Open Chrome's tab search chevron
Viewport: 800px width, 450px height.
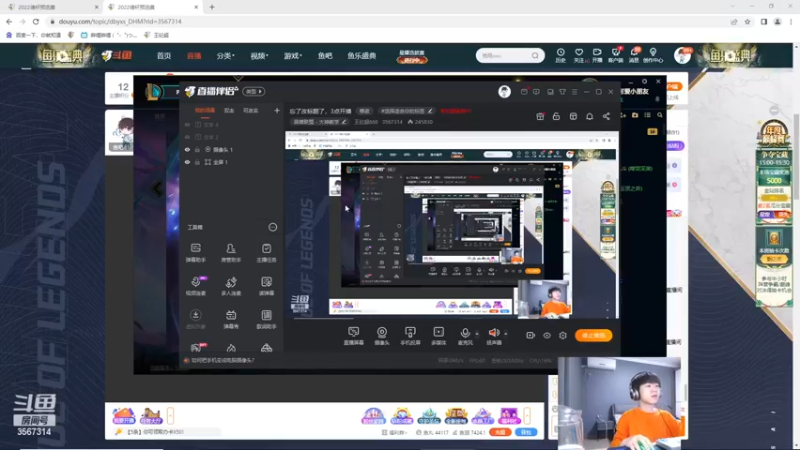[733, 7]
